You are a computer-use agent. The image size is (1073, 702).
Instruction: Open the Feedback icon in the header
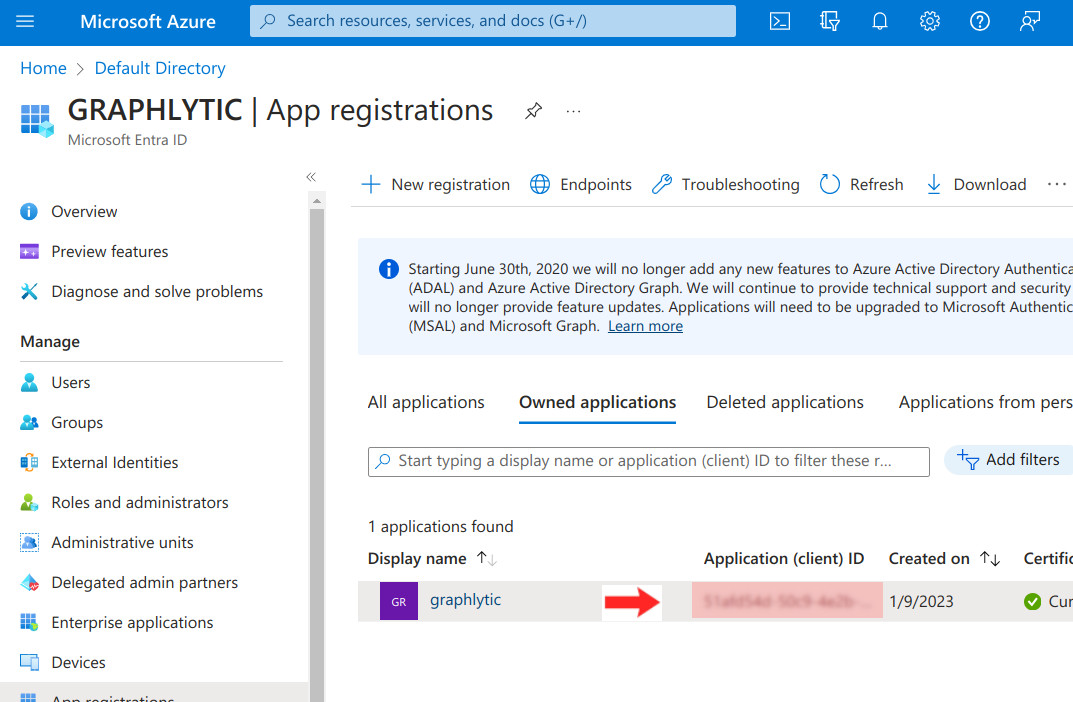(1030, 21)
